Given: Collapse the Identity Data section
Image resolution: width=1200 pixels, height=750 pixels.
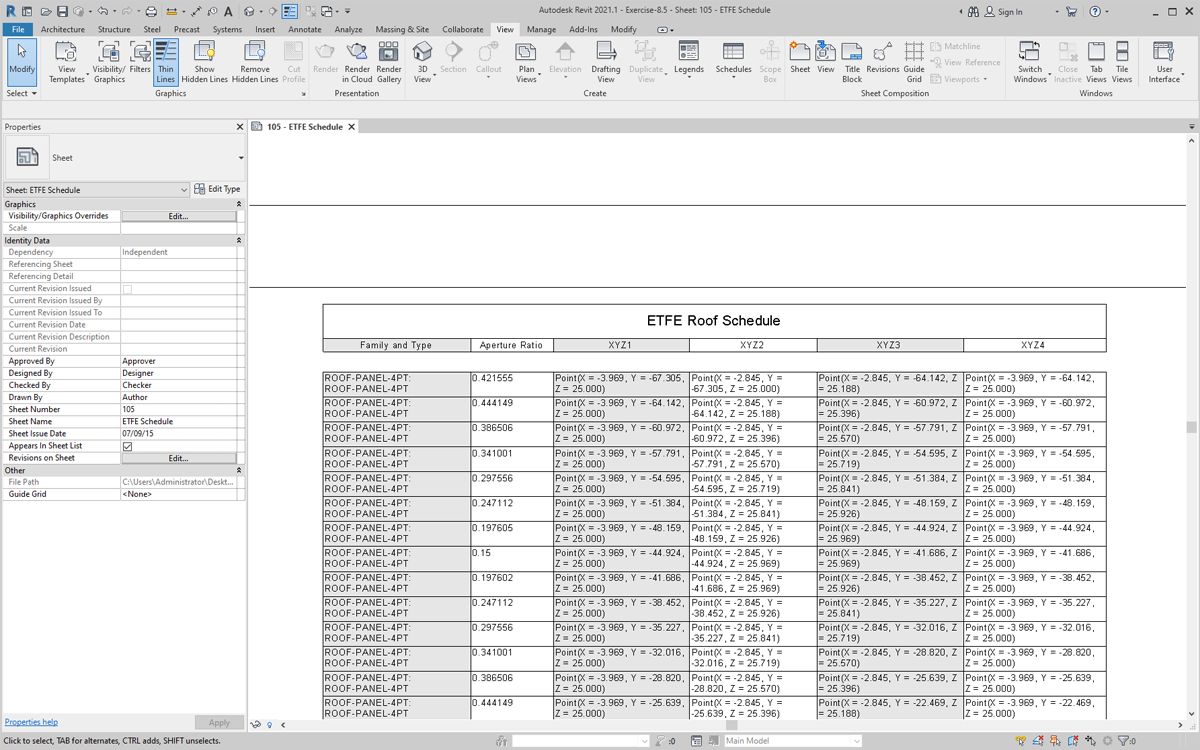Looking at the screenshot, I should 238,241.
